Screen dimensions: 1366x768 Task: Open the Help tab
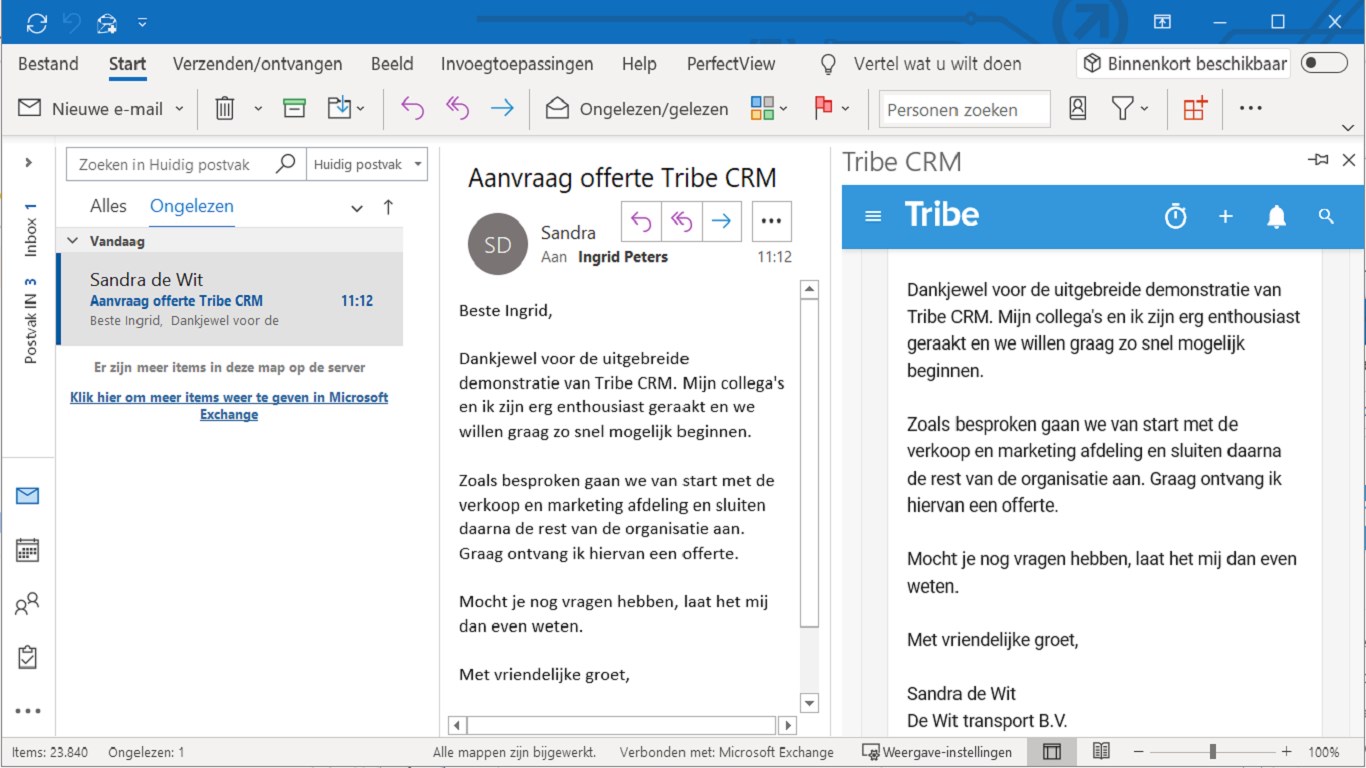click(639, 64)
